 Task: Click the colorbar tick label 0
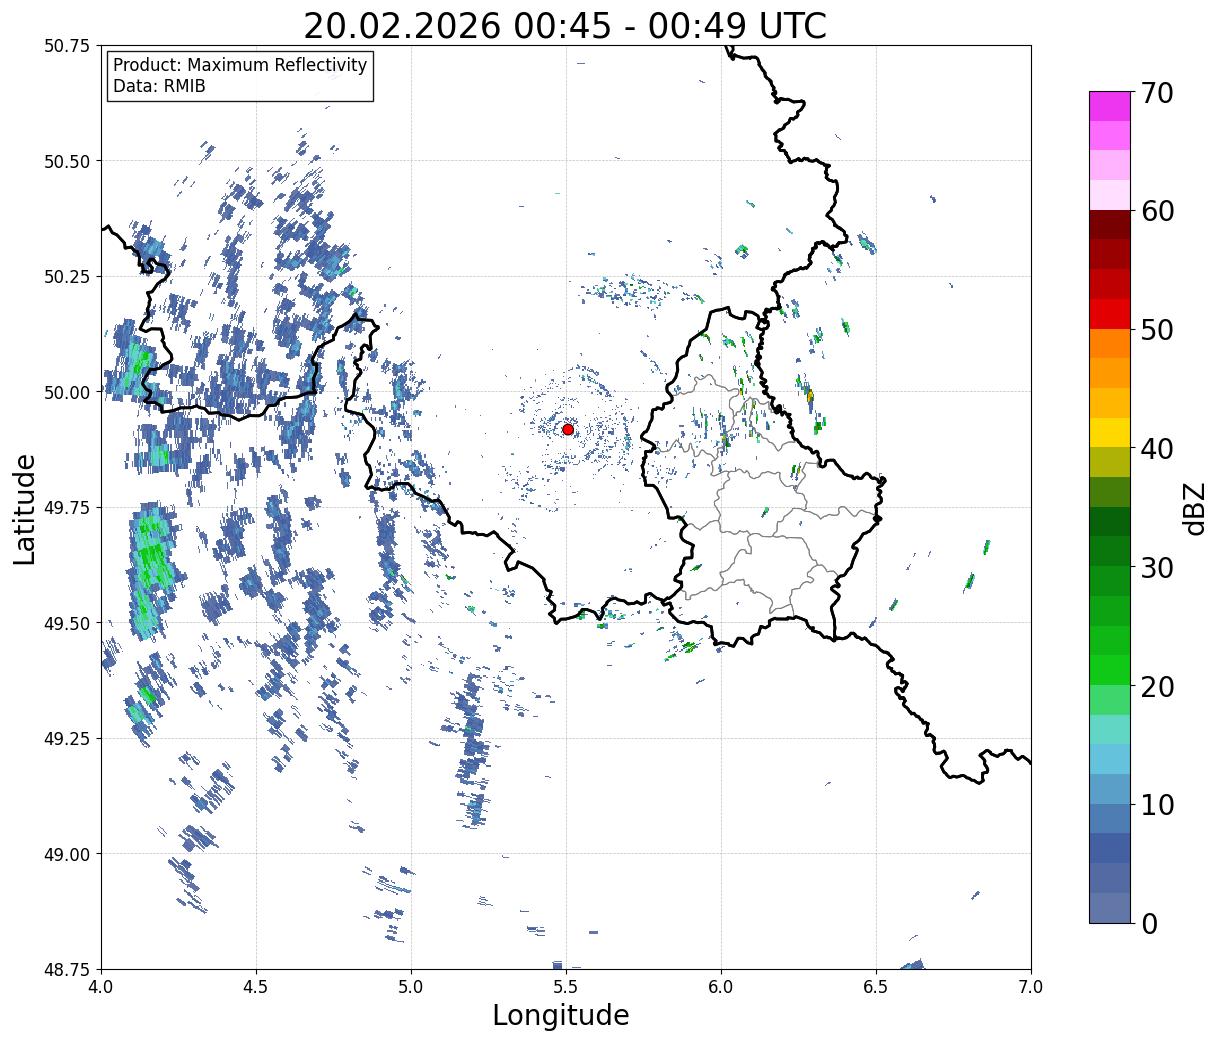point(1149,923)
